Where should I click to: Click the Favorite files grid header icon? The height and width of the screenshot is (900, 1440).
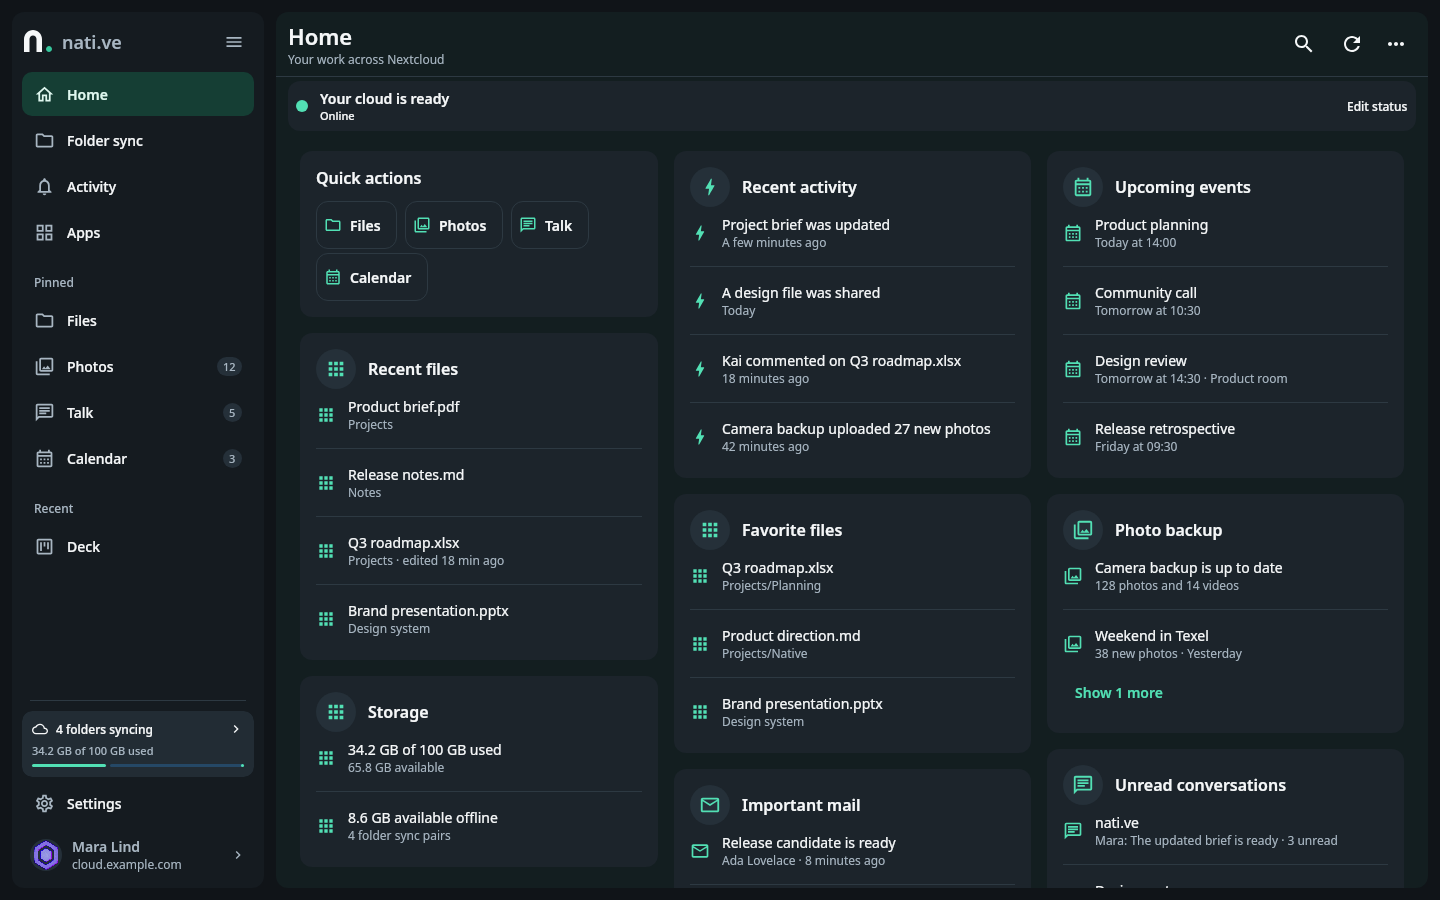coord(710,530)
